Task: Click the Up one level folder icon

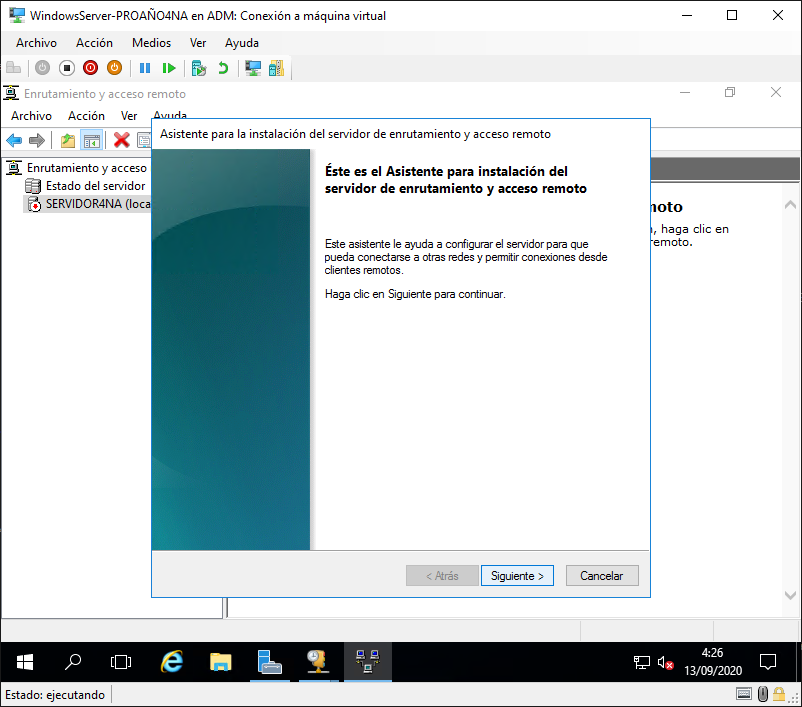Action: (68, 140)
